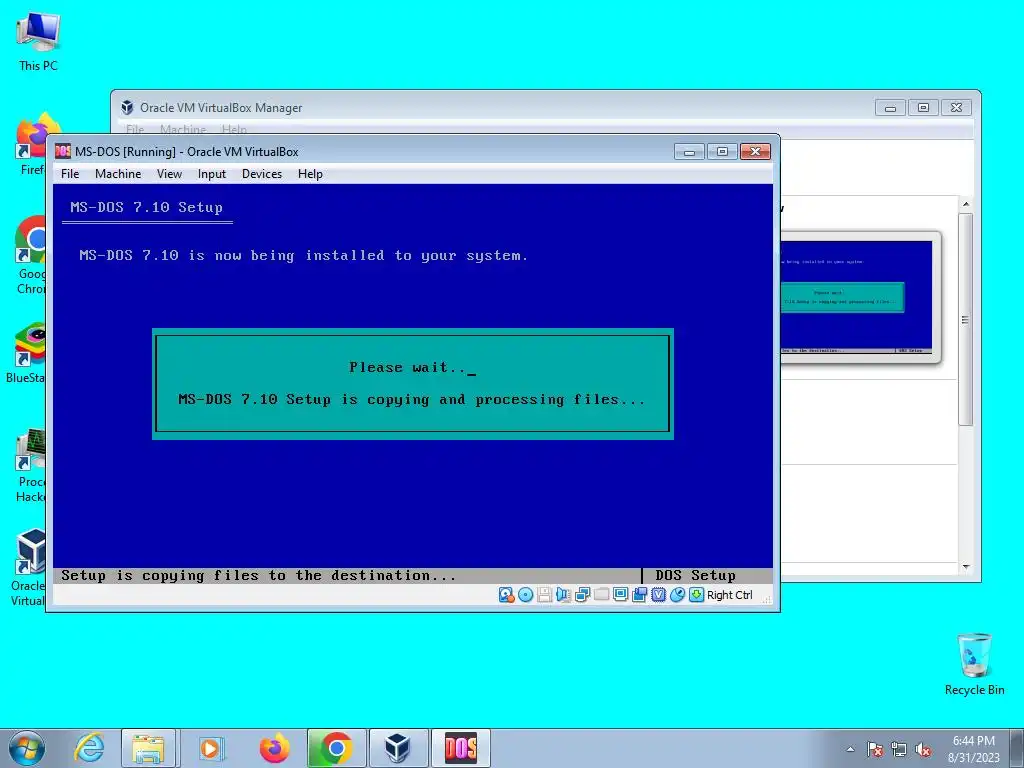
Task: Click the muted volume tray icon
Action: click(923, 750)
